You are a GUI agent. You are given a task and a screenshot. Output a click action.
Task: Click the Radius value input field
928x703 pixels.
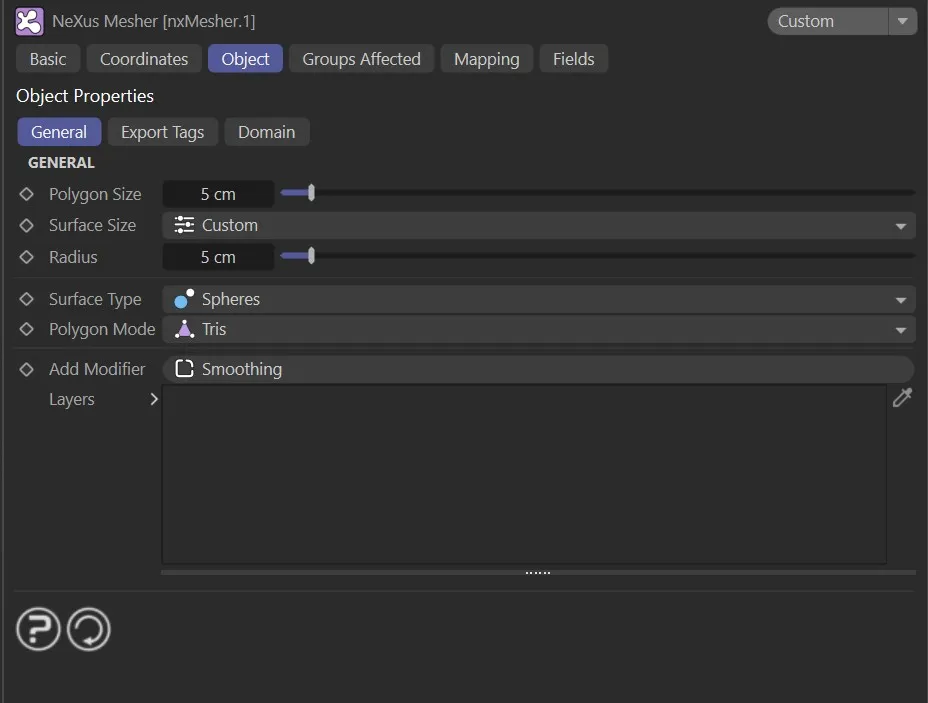pyautogui.click(x=218, y=257)
